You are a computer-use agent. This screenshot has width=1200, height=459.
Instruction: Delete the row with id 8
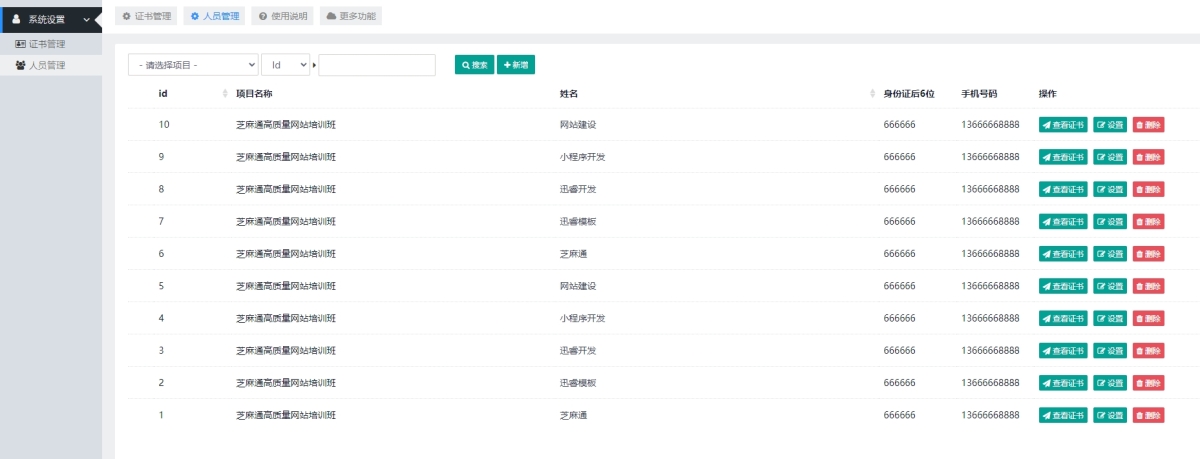[1148, 189]
